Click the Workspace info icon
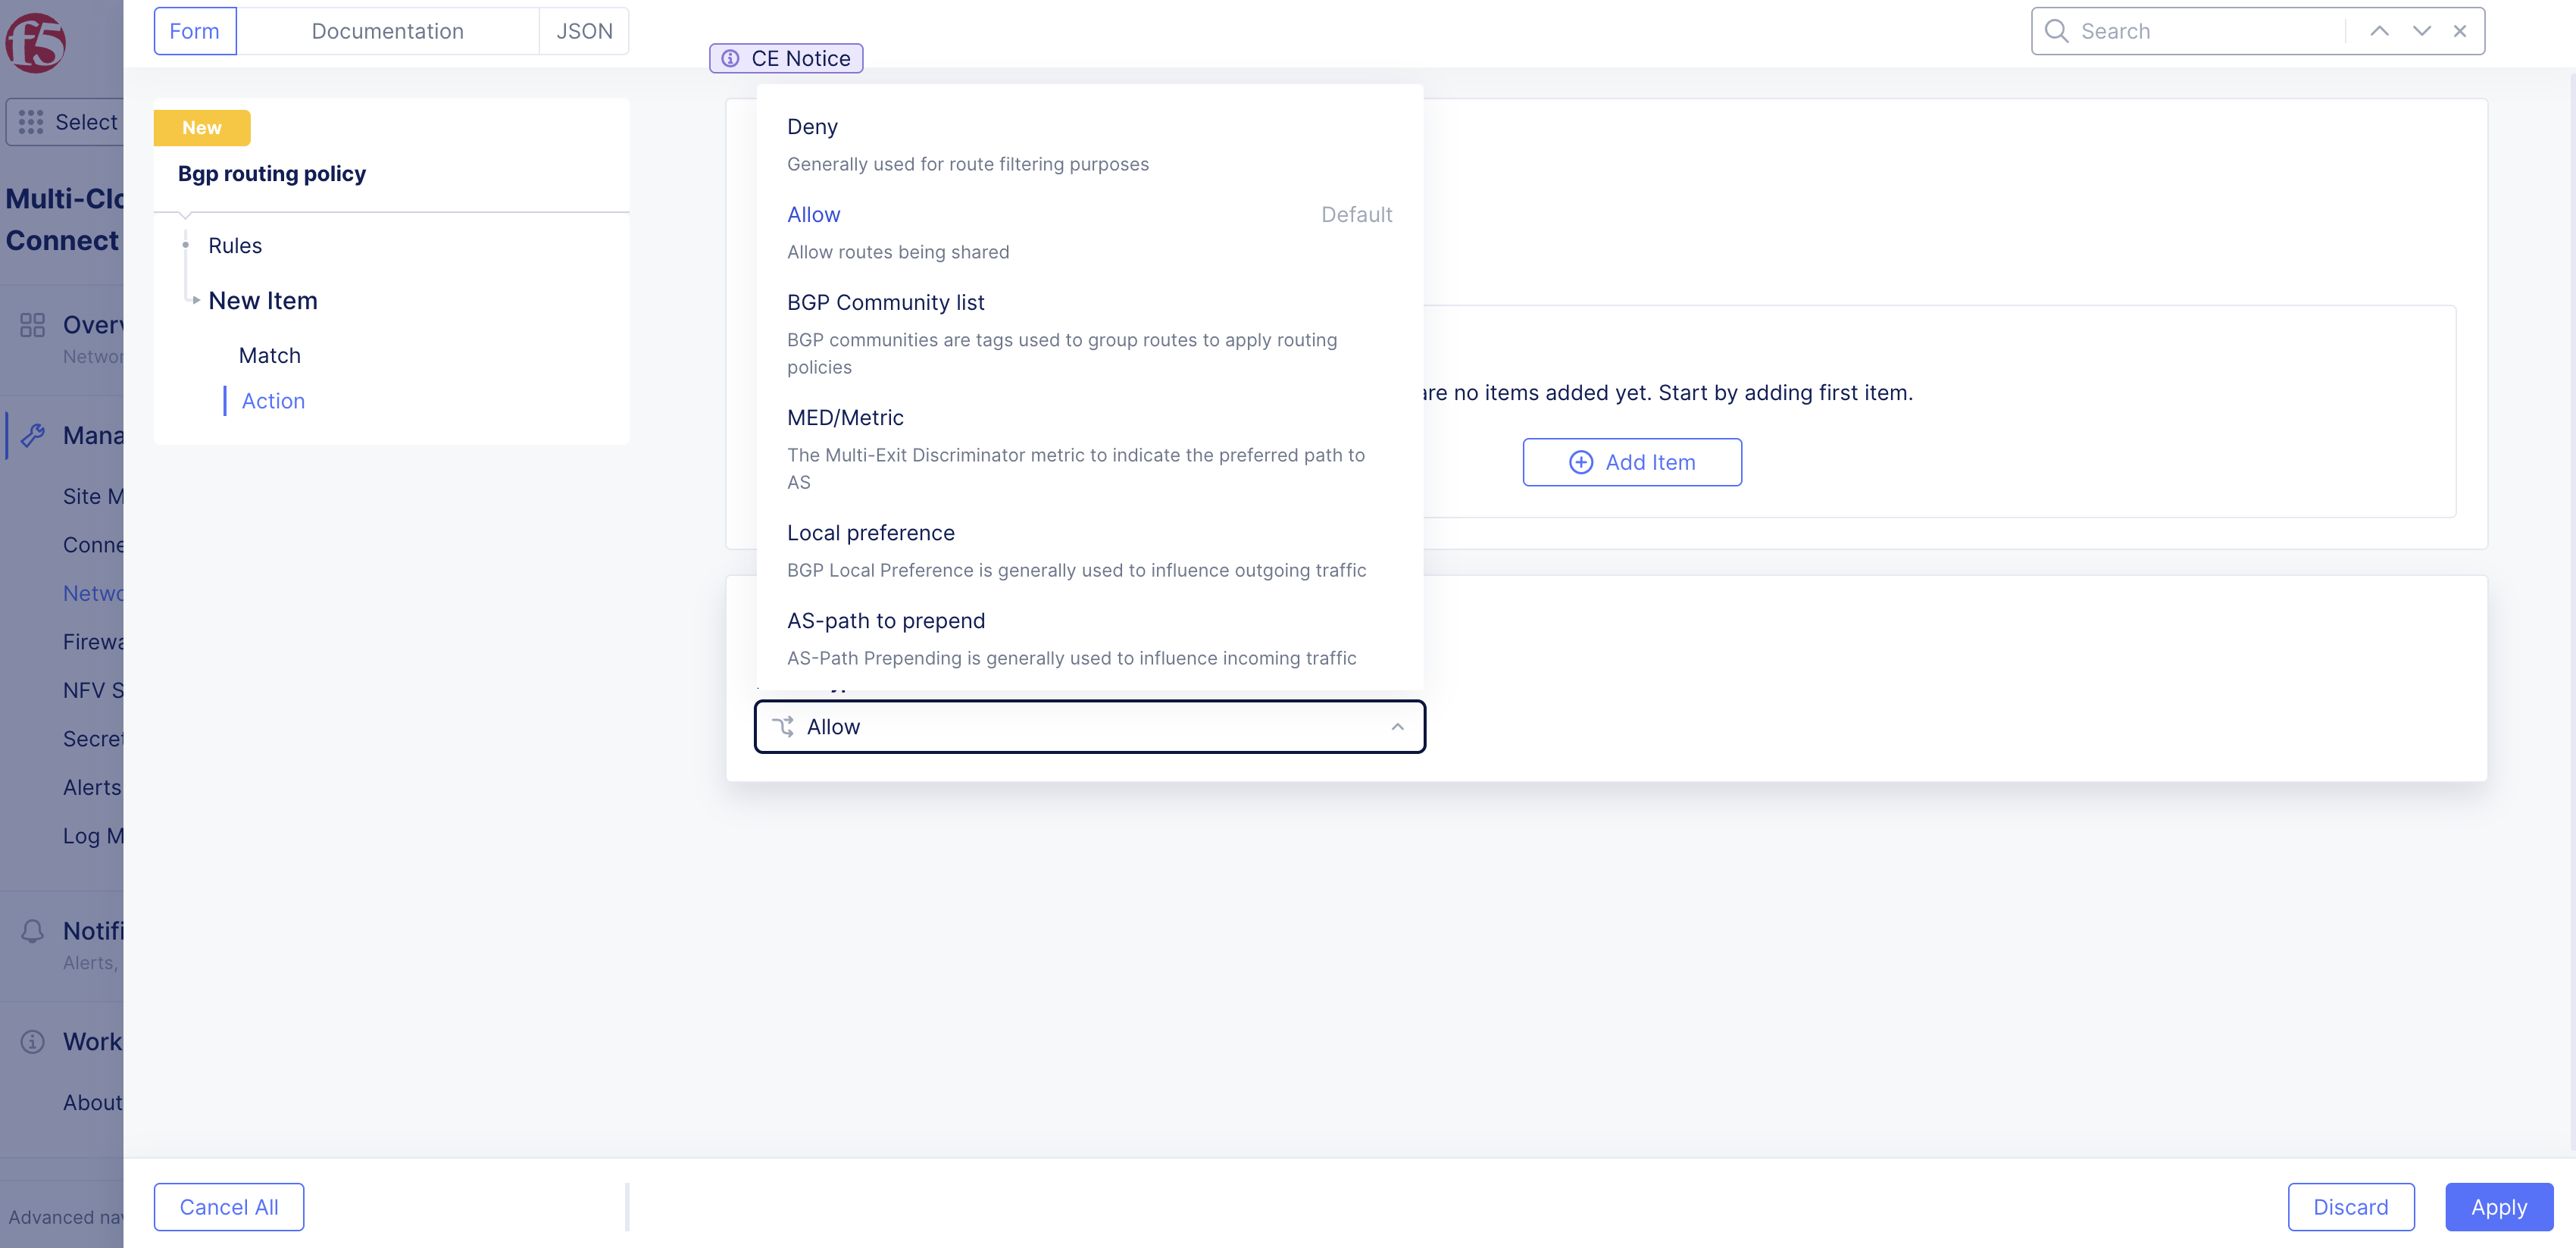 [33, 1042]
